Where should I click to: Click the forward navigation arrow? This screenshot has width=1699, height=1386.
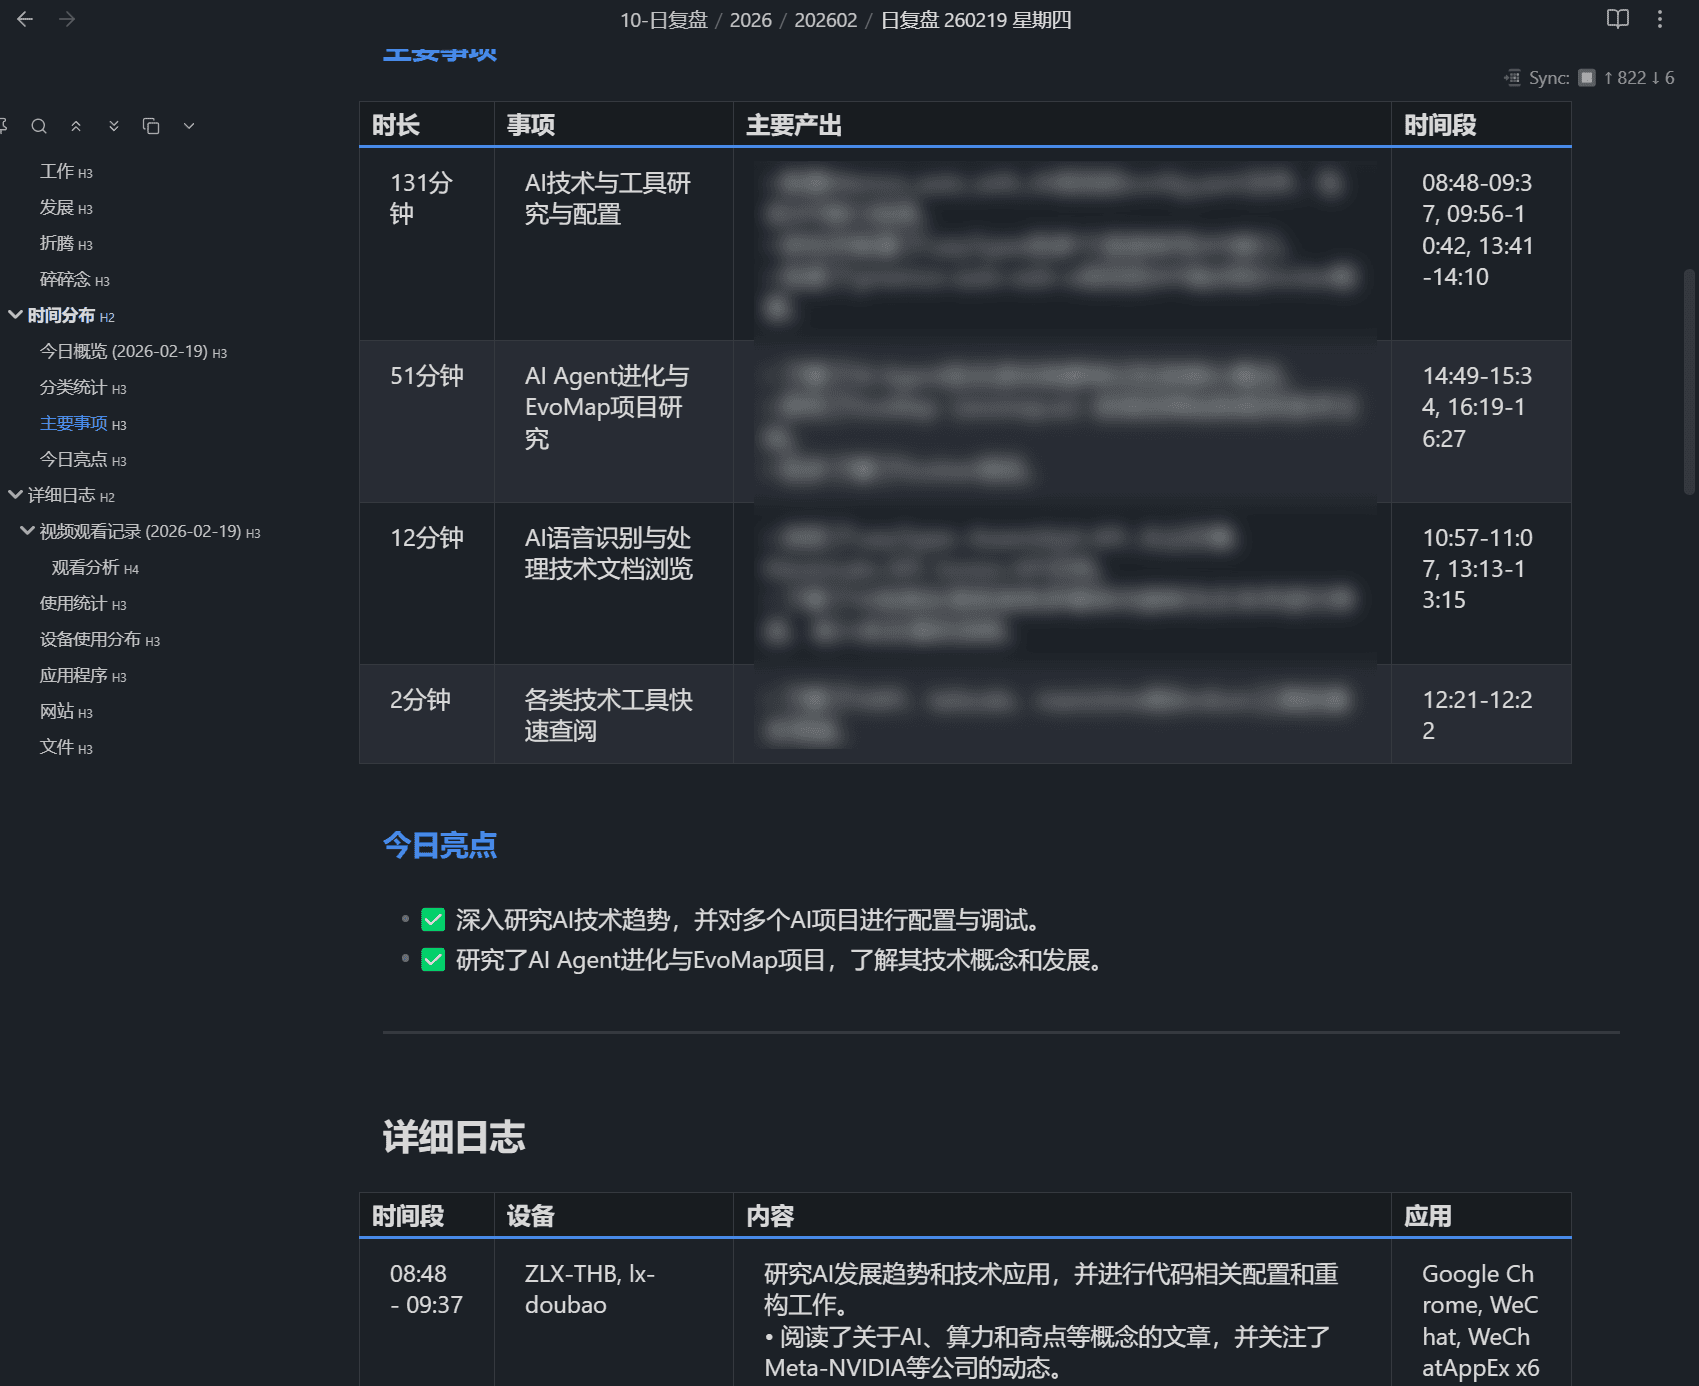click(x=66, y=19)
